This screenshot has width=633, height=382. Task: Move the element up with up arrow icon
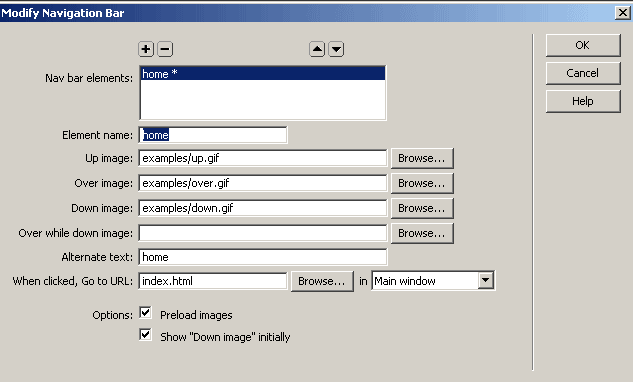pyautogui.click(x=317, y=49)
